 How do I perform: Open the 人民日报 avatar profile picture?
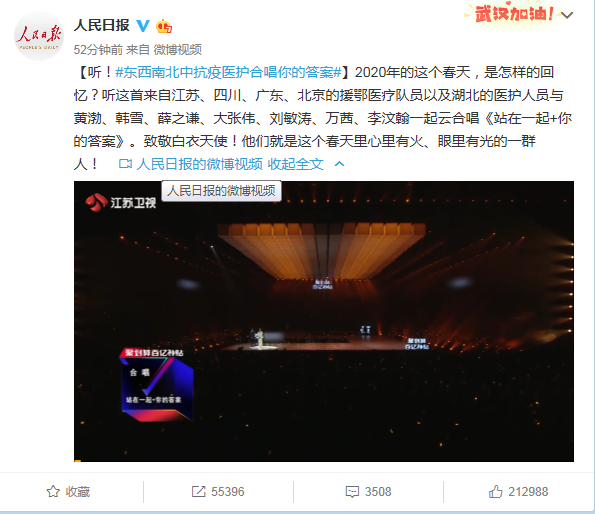point(39,36)
